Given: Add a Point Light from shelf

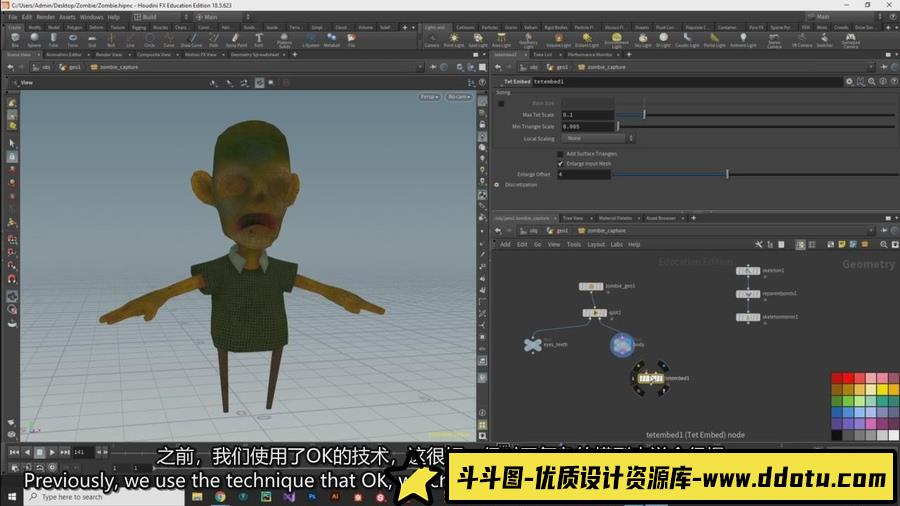Looking at the screenshot, I should click(x=453, y=40).
